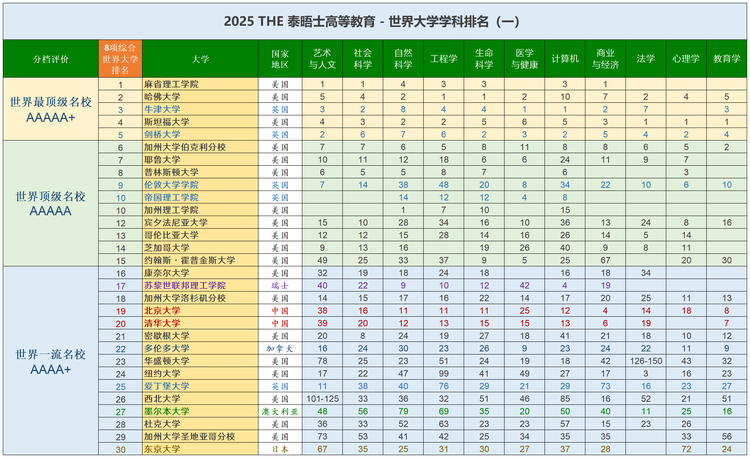Select the 伦敦大学学院 cell
Viewport: 750px width, 458px height.
(200, 185)
